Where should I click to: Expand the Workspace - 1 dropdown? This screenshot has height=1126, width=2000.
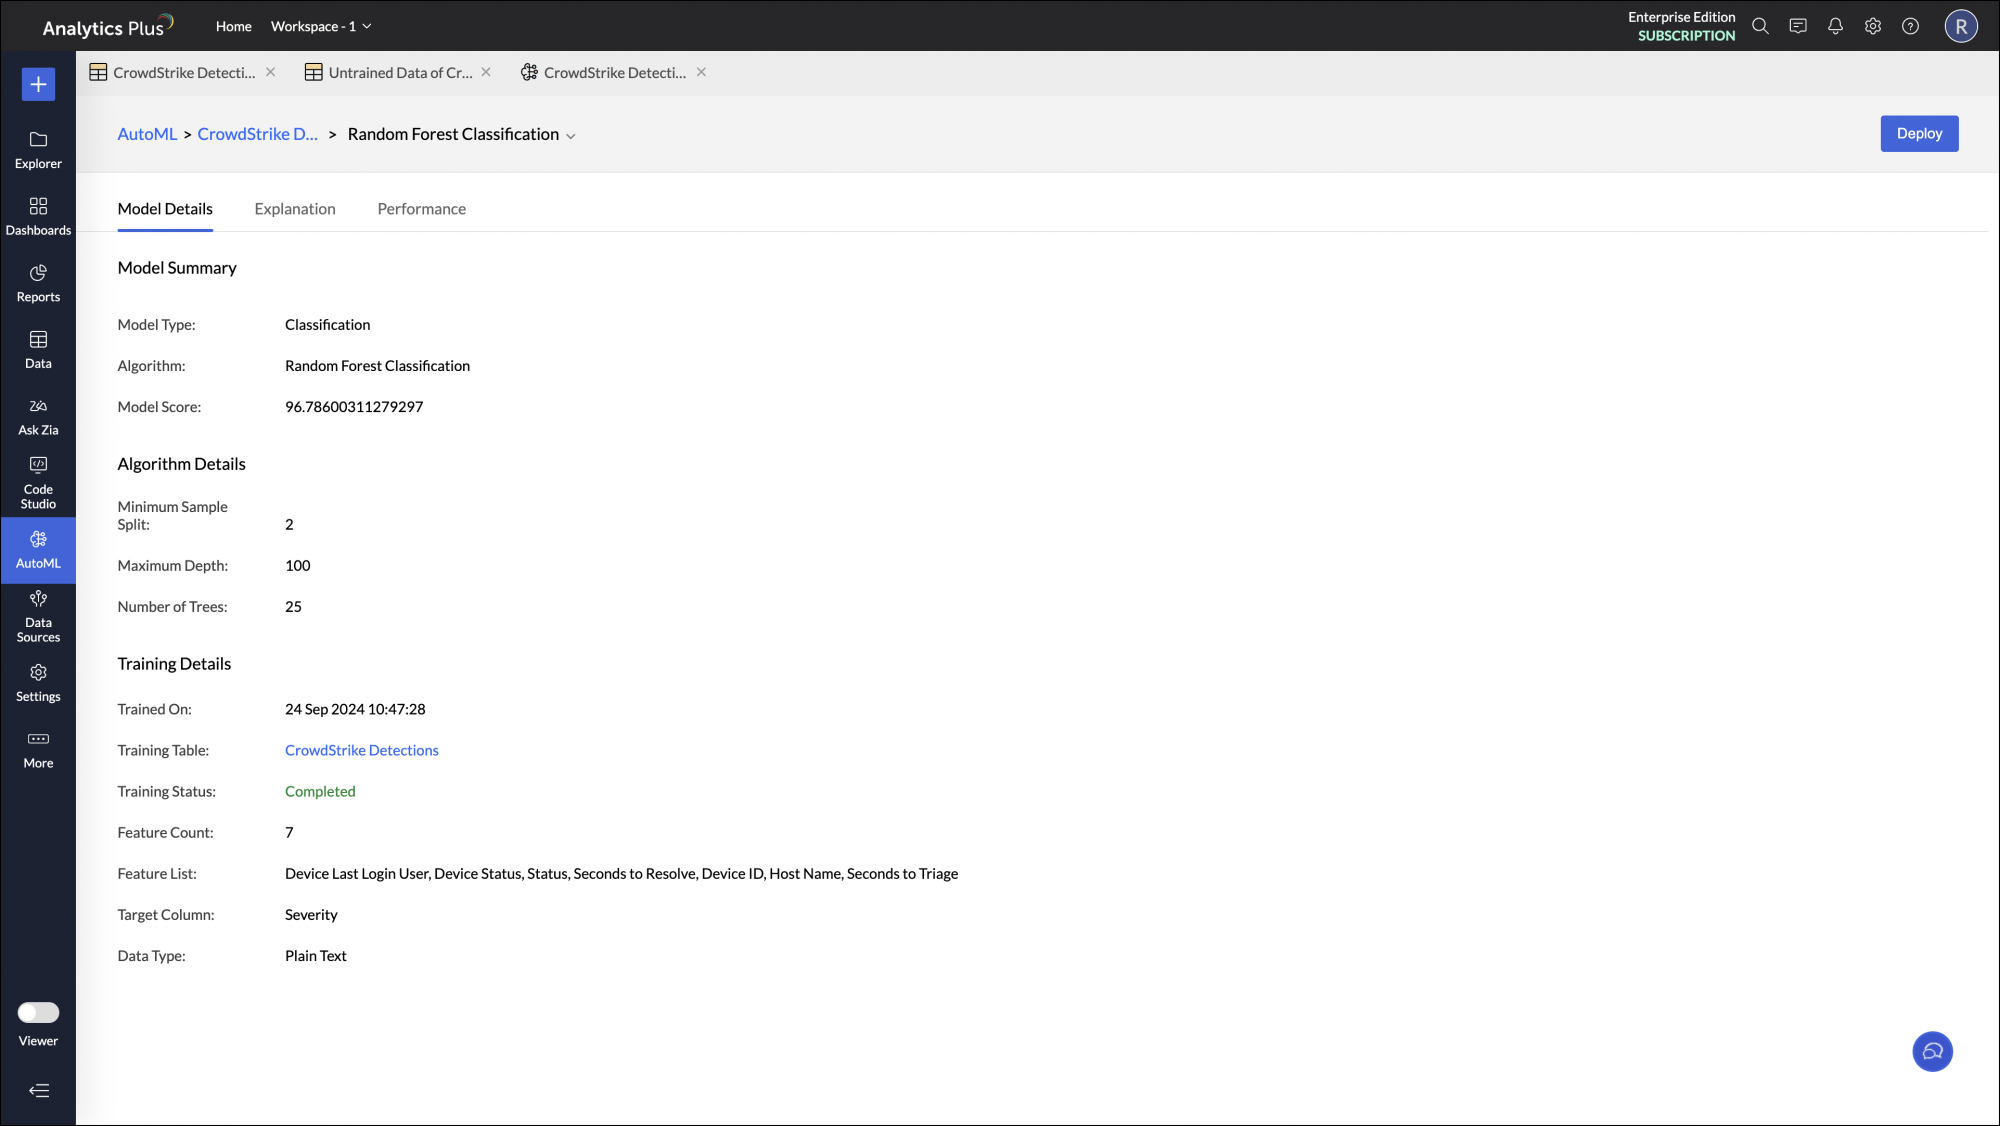pyautogui.click(x=321, y=27)
